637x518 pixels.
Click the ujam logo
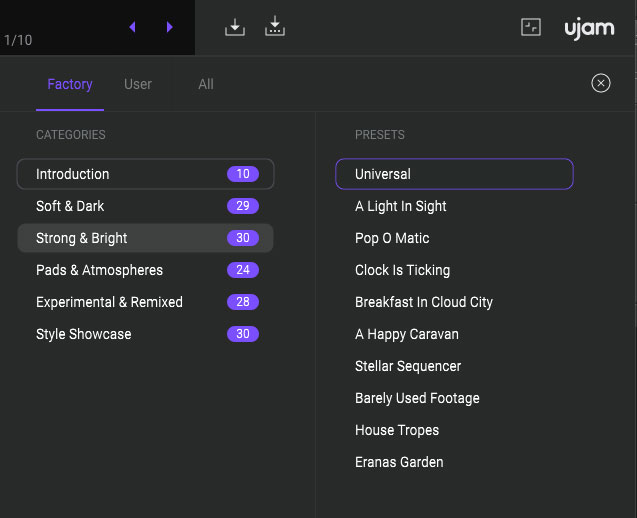(x=589, y=27)
